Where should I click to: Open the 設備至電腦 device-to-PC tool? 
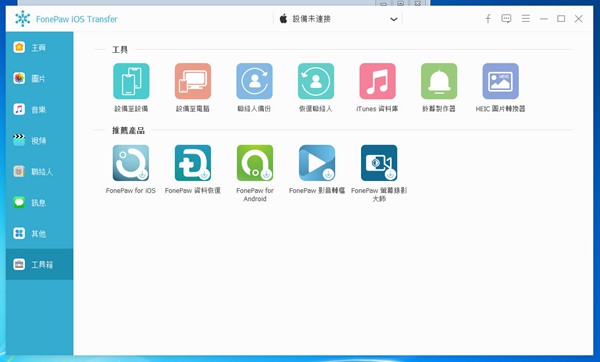(193, 81)
